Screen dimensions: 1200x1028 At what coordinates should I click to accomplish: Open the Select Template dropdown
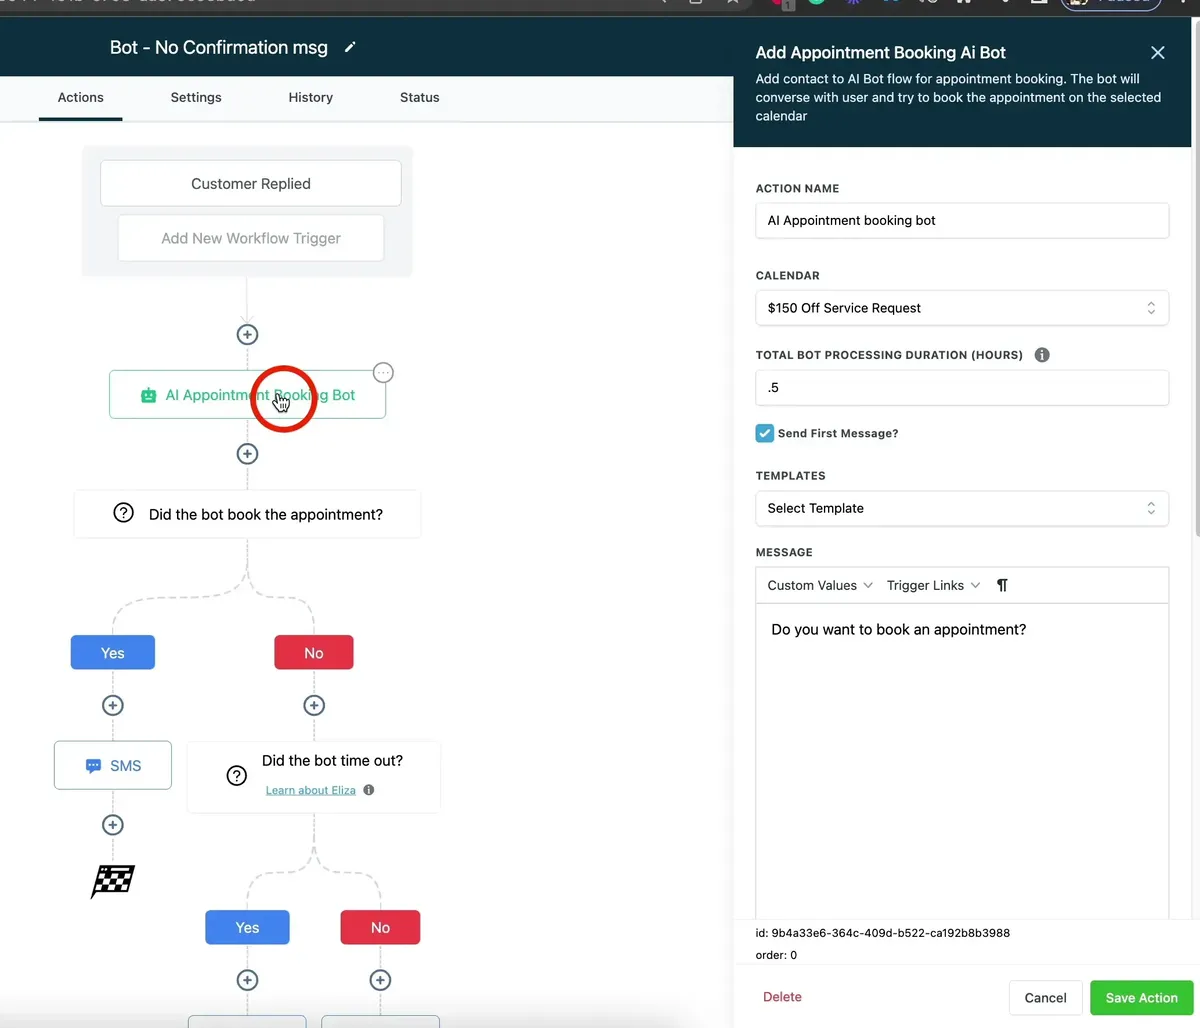point(962,508)
